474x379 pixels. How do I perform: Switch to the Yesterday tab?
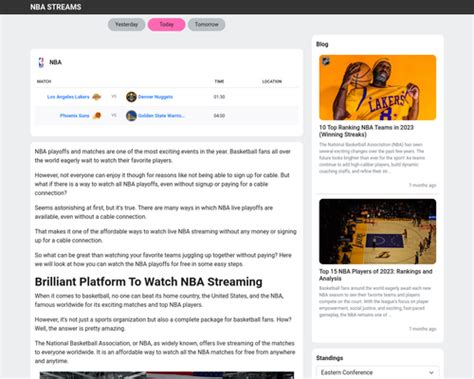(x=126, y=24)
